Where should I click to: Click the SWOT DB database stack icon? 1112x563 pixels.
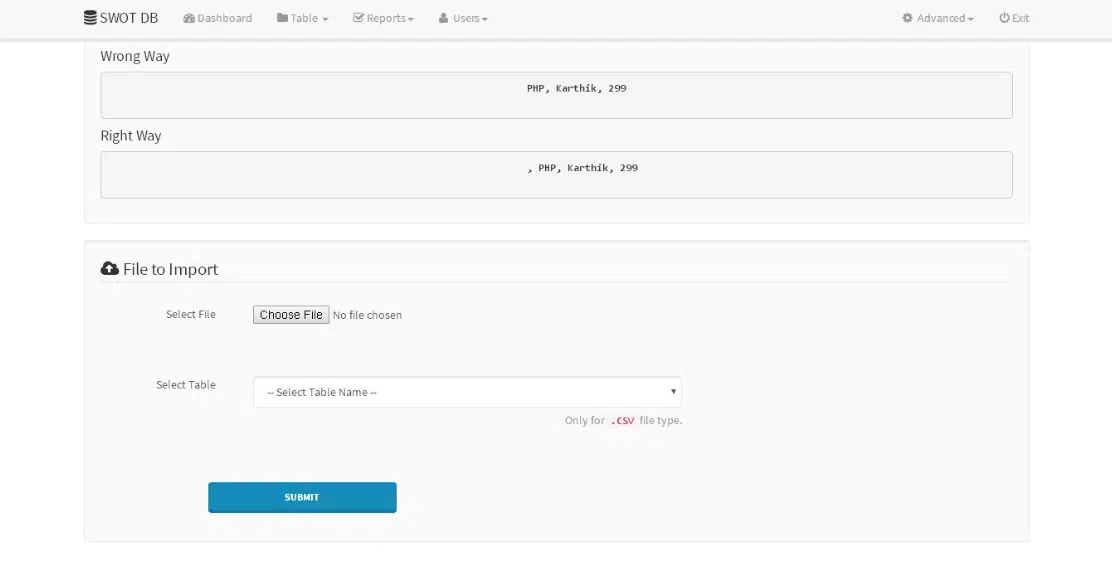[91, 18]
